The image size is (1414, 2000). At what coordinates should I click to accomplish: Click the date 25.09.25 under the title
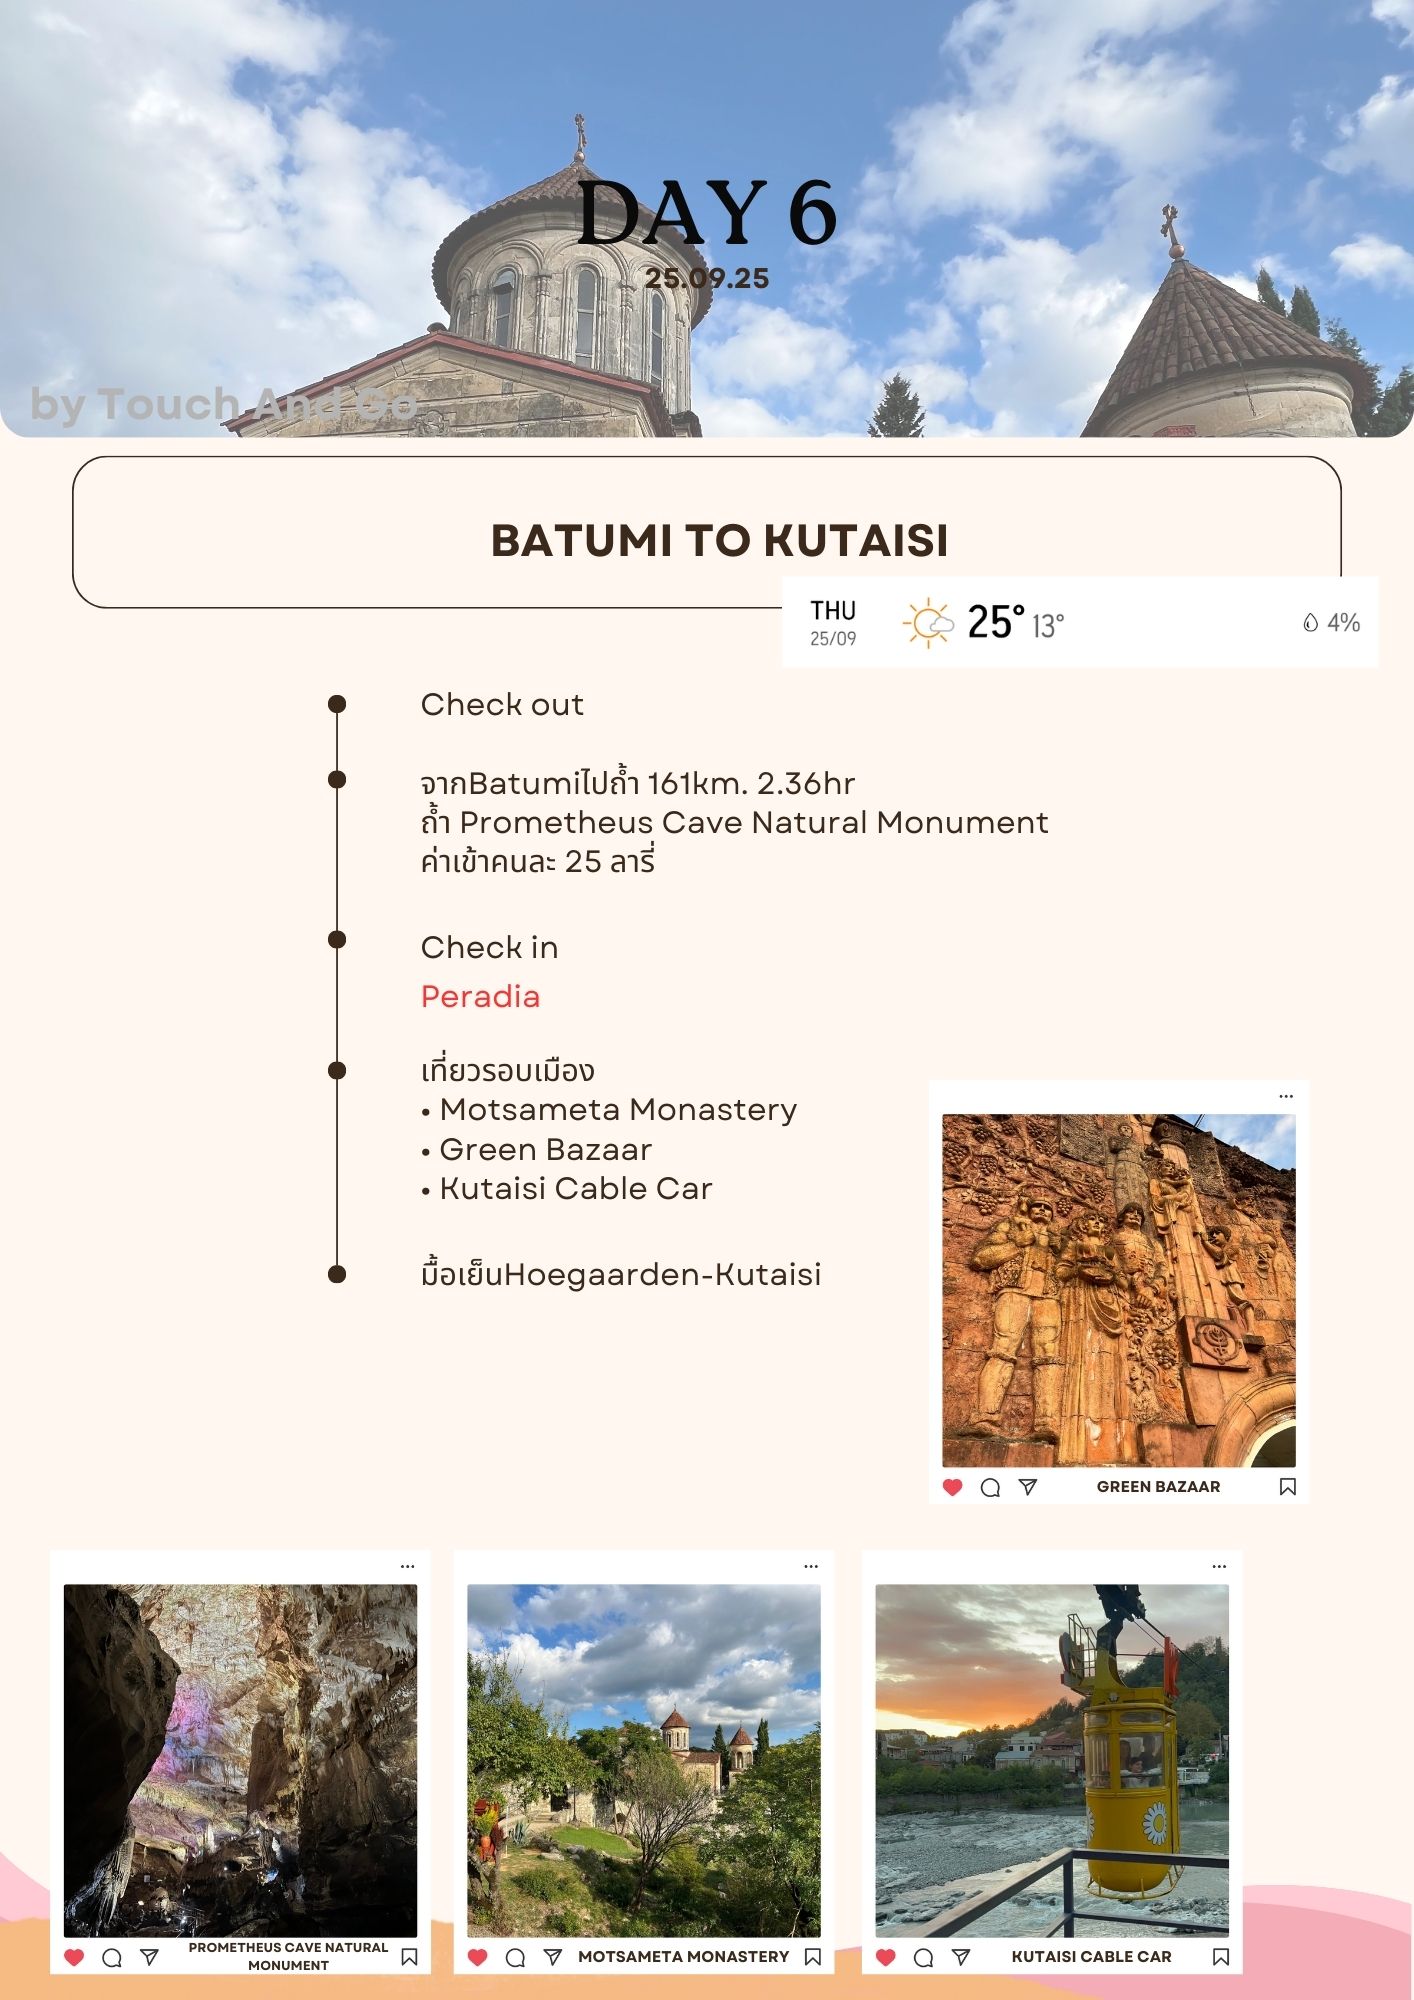[x=707, y=278]
